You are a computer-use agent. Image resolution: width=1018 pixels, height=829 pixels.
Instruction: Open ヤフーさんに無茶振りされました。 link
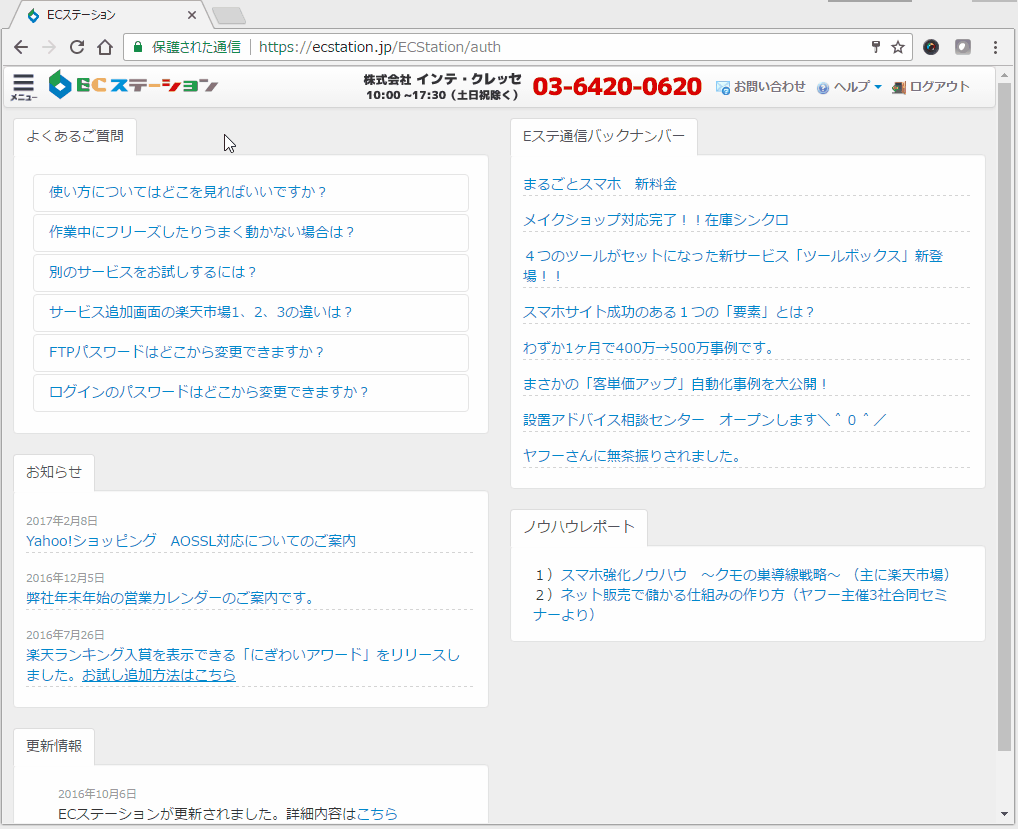[x=632, y=456]
